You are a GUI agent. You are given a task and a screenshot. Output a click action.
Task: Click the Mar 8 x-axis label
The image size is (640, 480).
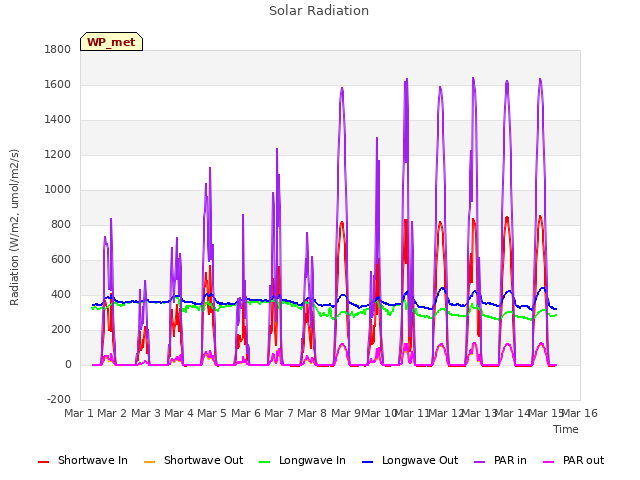pos(312,413)
